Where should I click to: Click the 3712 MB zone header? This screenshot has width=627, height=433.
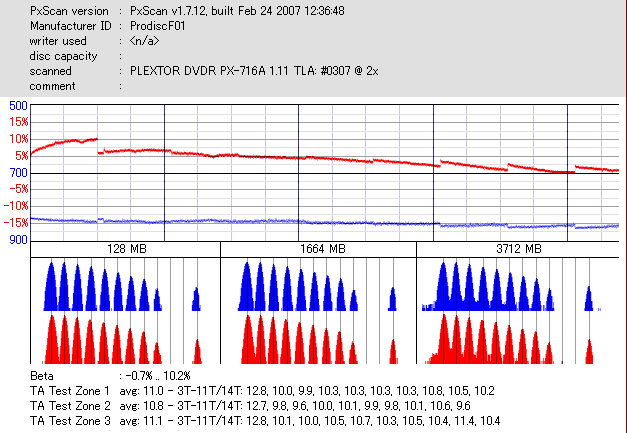pos(518,249)
